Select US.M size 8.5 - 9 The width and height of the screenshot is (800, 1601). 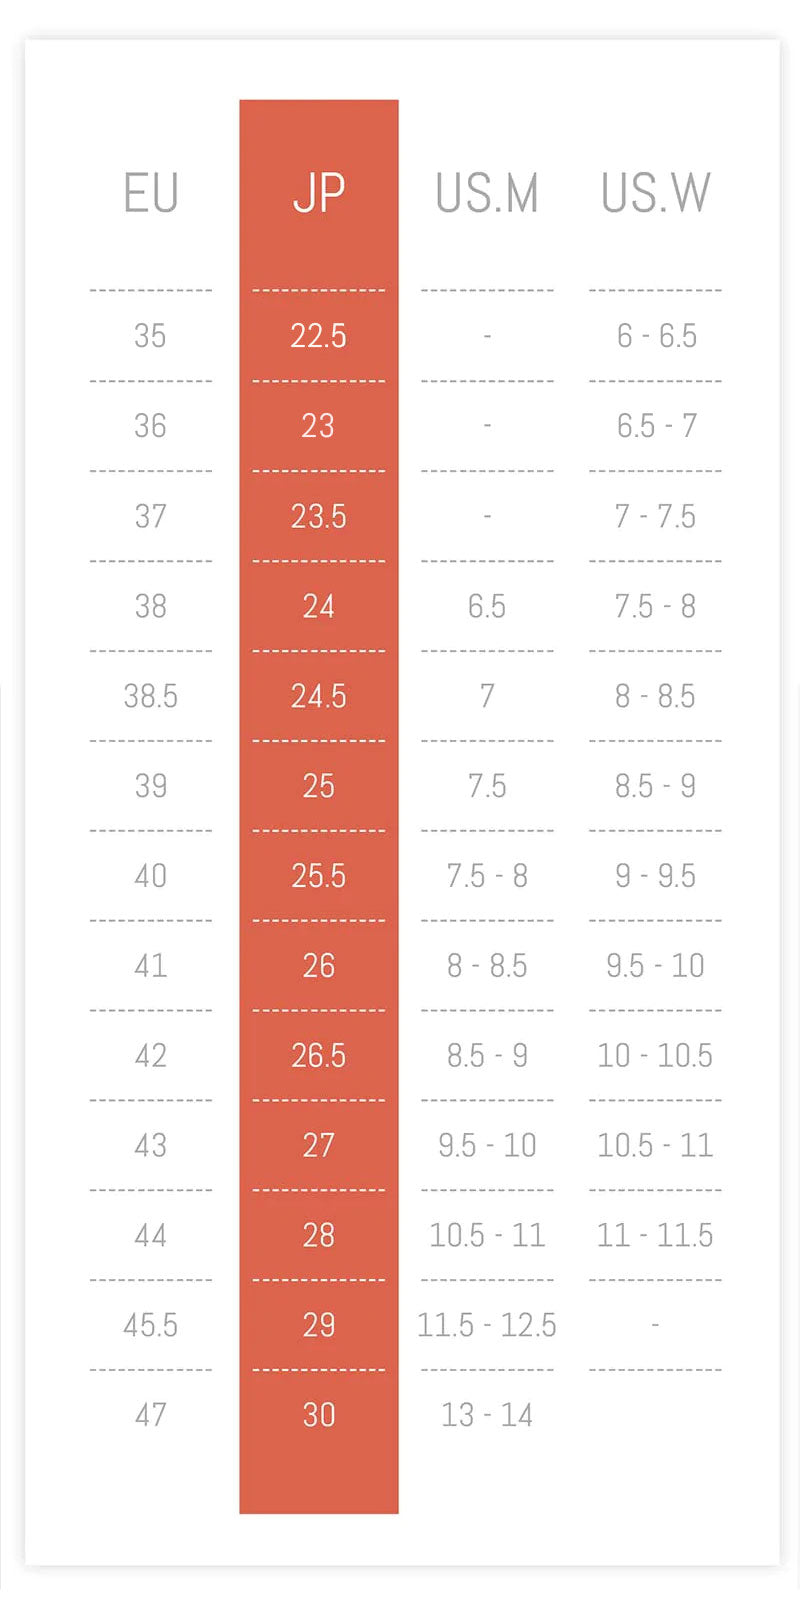(487, 1056)
